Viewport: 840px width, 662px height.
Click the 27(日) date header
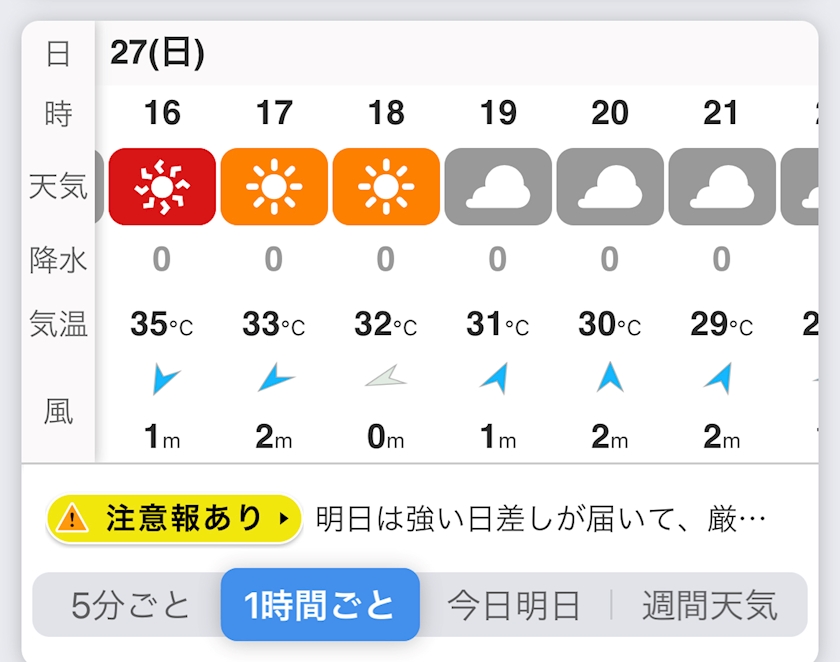click(157, 53)
